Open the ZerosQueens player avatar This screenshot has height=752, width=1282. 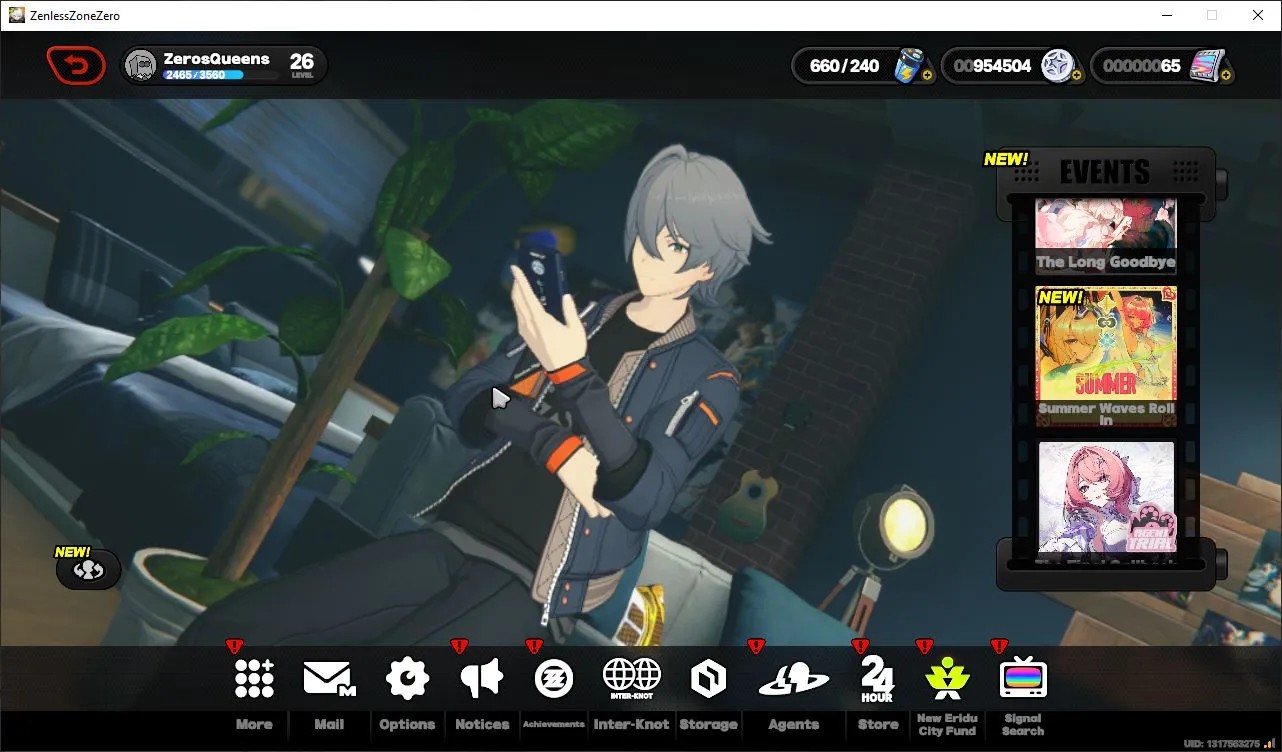point(141,65)
